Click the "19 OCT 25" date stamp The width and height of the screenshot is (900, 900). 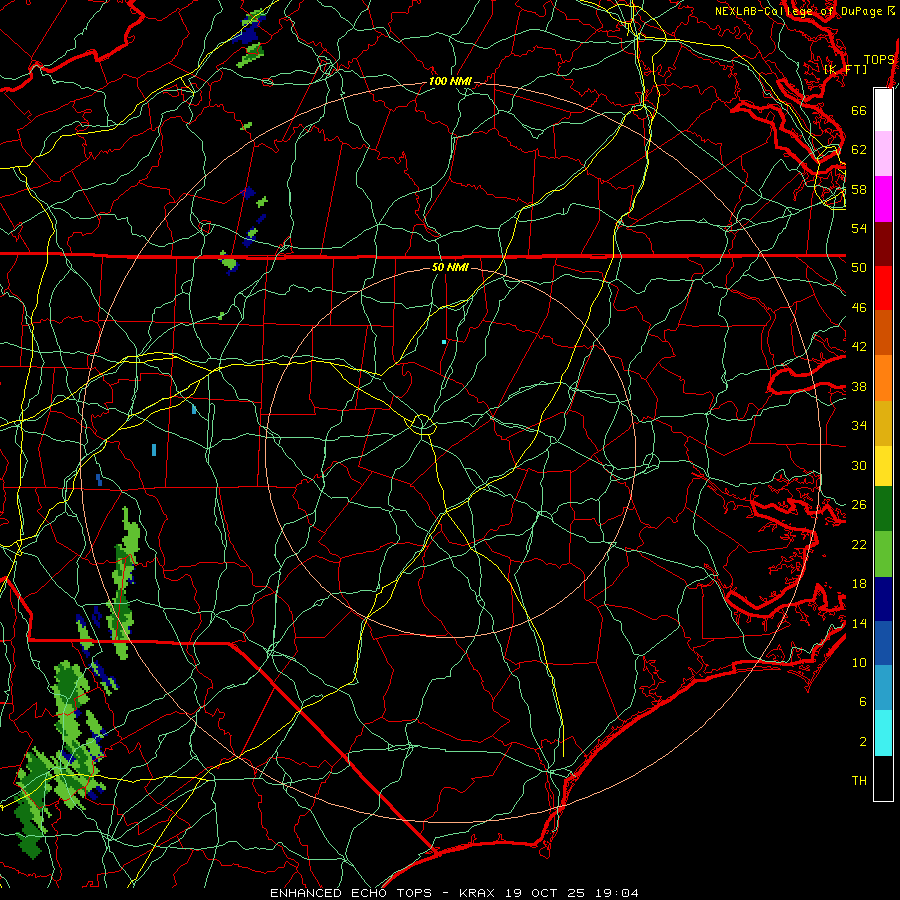point(545,893)
